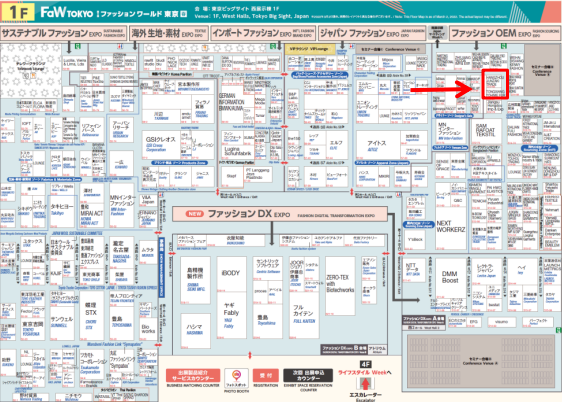Image resolution: width=562 pixels, height=402 pixels.
Task: Click the ISAM RAFOAT TEKSTIL booth
Action: 485,130
